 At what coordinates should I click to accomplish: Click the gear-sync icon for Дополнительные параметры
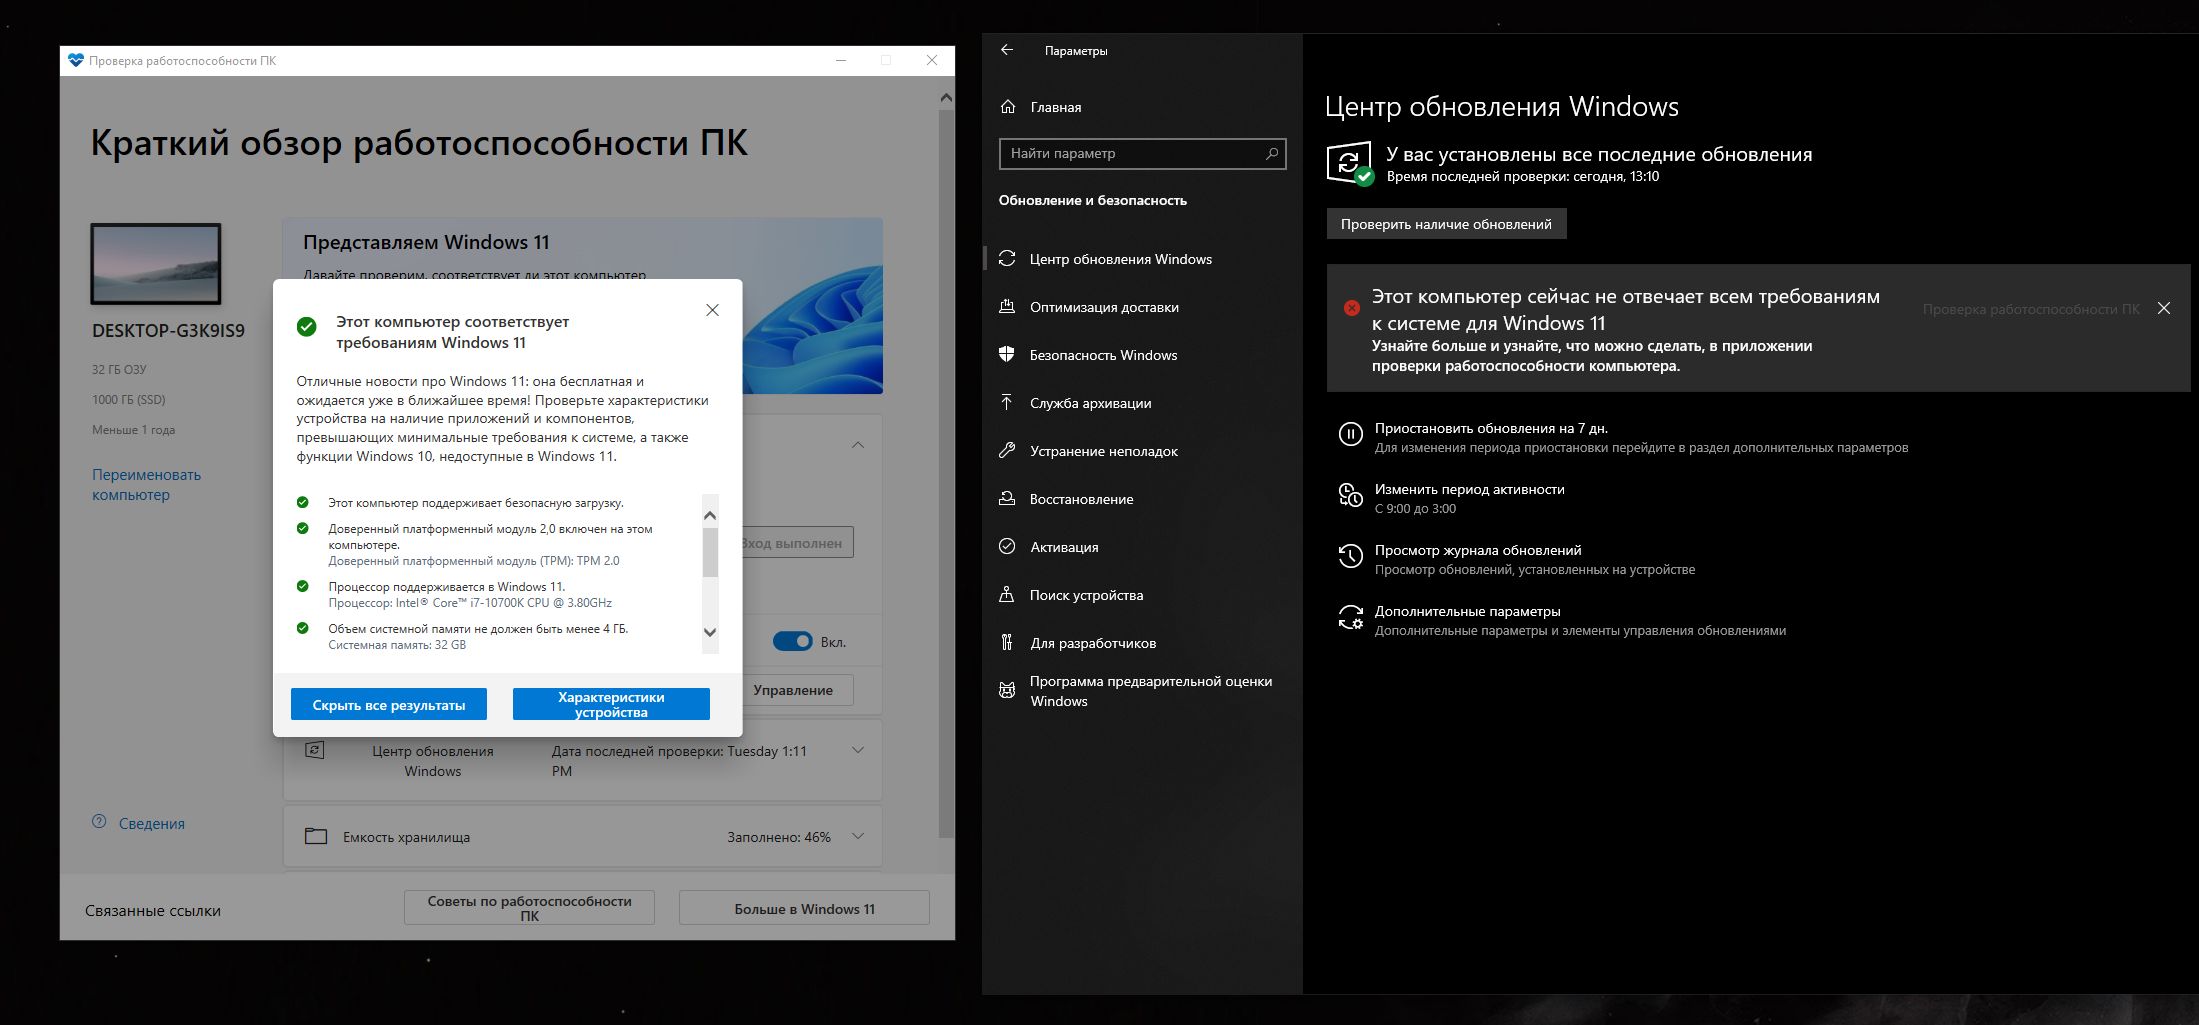[x=1350, y=617]
